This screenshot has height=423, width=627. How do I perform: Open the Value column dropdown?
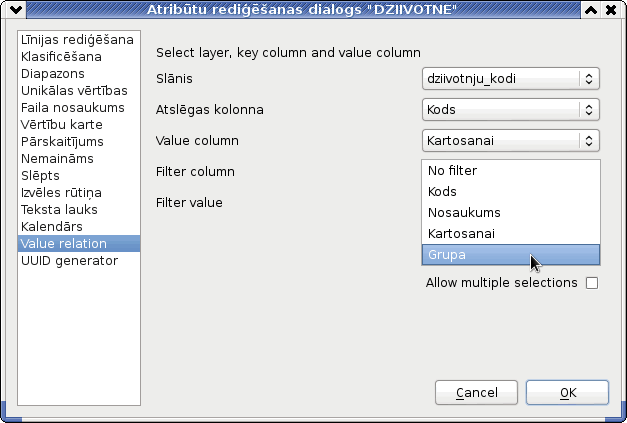click(511, 141)
